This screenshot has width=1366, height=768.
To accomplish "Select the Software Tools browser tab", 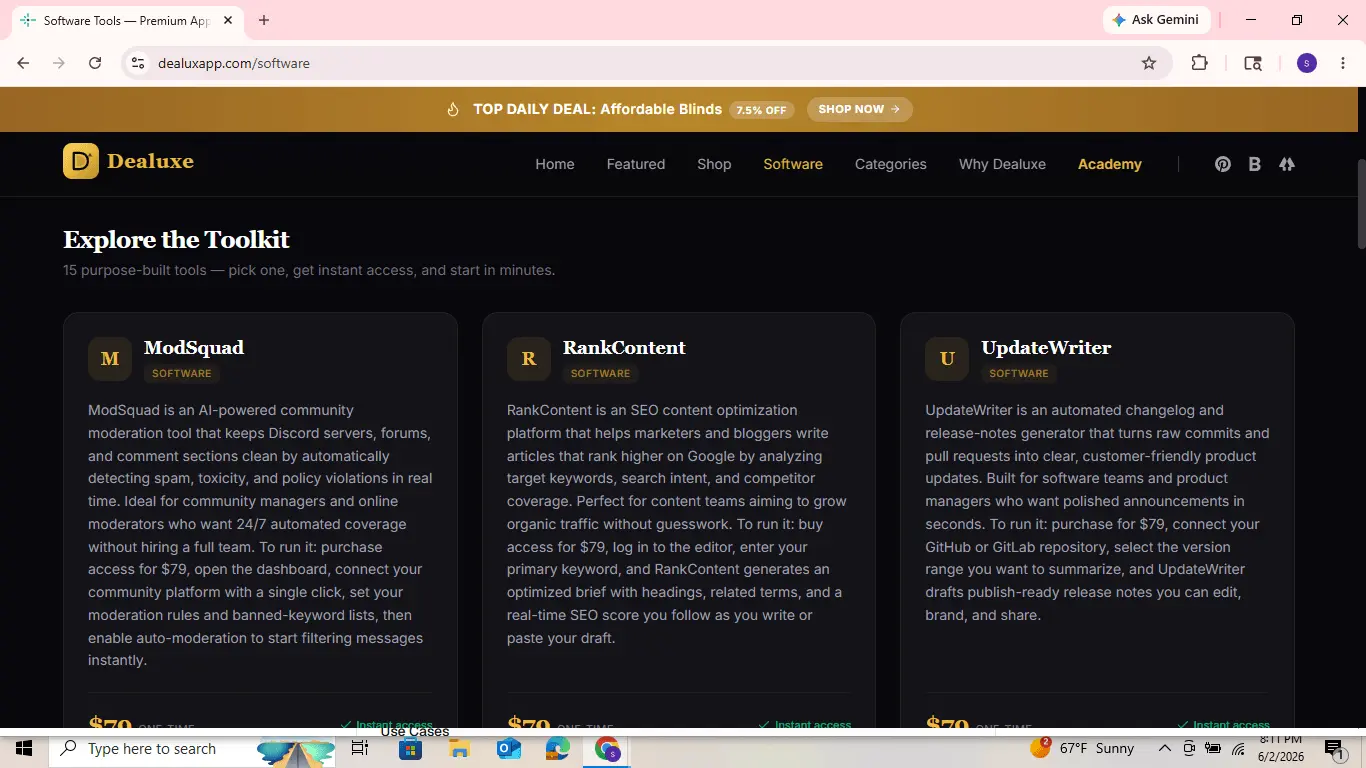I will coord(127,20).
